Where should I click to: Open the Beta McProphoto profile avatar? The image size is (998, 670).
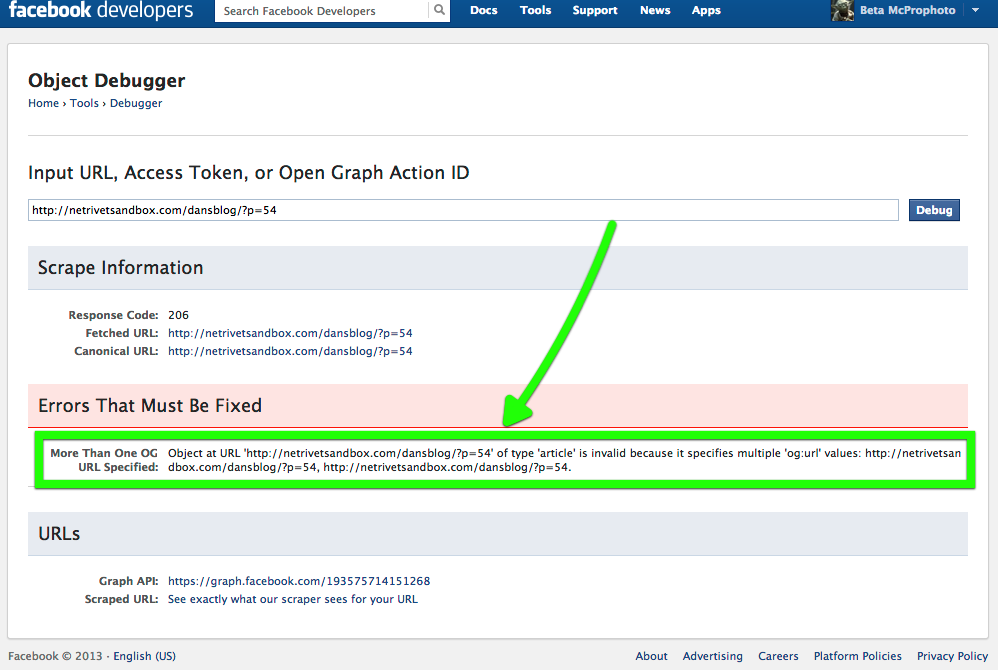coord(842,10)
